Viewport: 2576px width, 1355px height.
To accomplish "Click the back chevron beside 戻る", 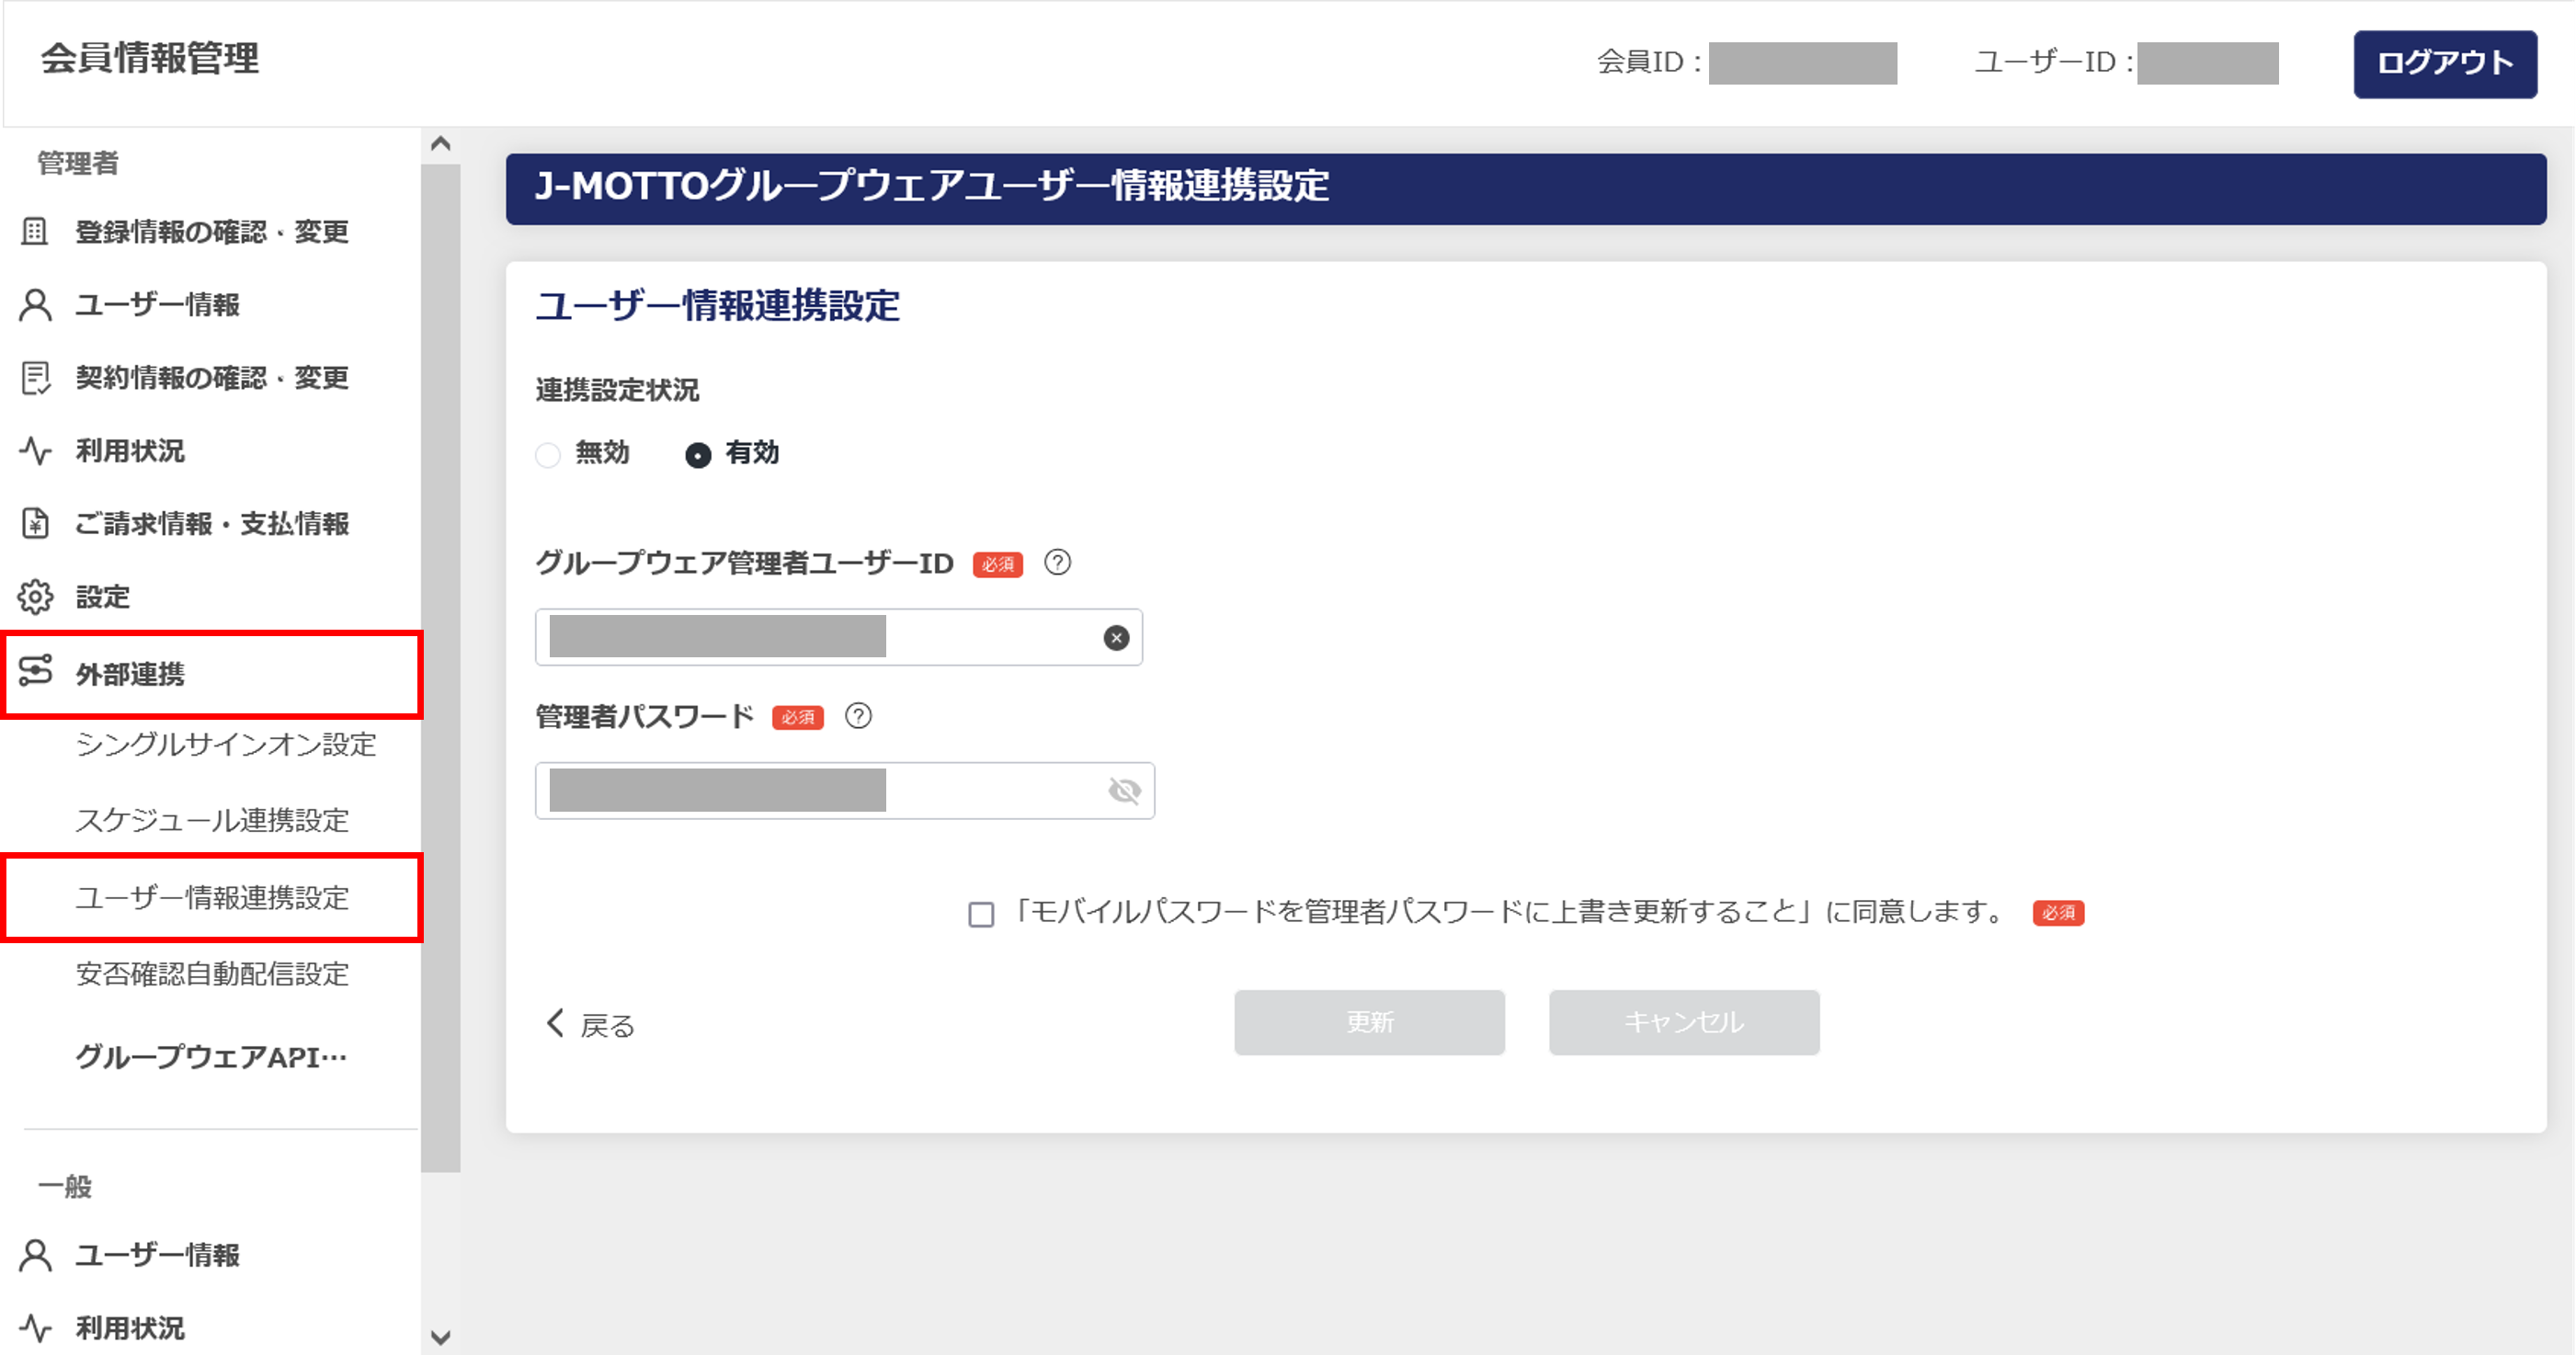I will click(555, 1023).
